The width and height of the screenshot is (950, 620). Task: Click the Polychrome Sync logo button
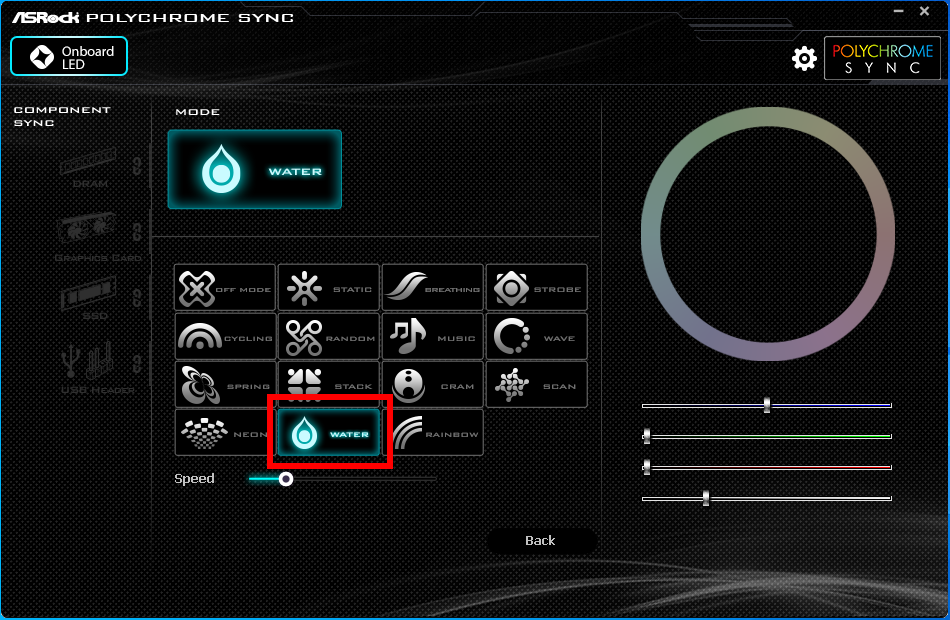click(x=882, y=58)
